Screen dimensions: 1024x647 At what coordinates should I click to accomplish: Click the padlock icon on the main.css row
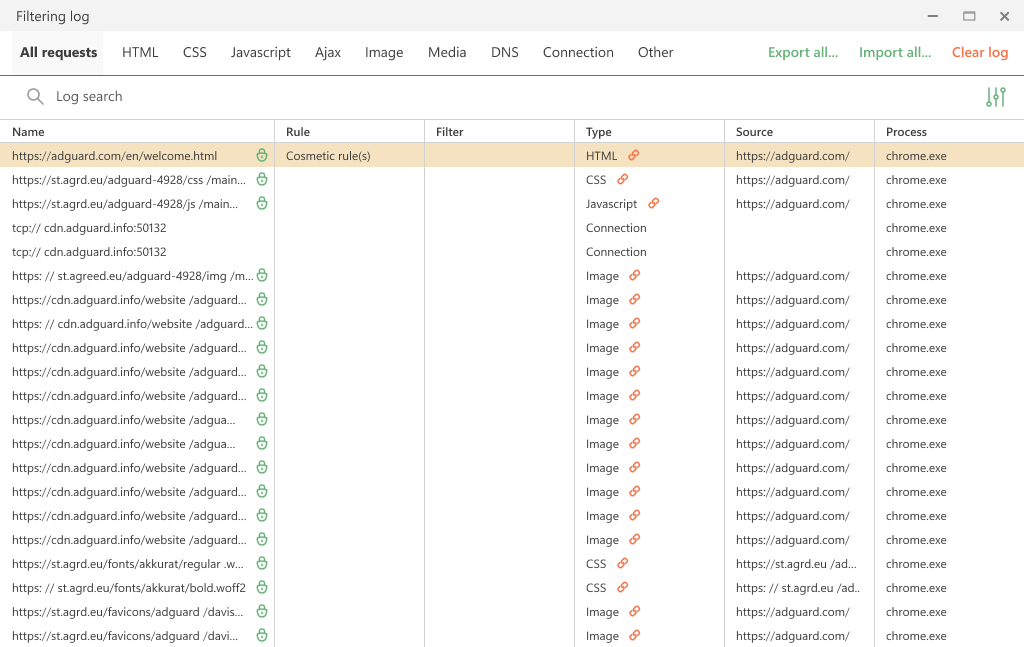[x=261, y=179]
